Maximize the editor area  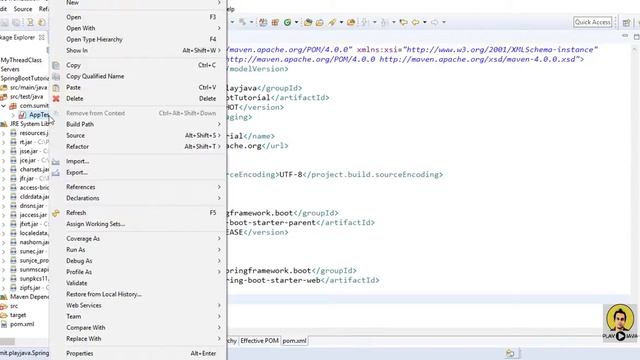pos(636,36)
